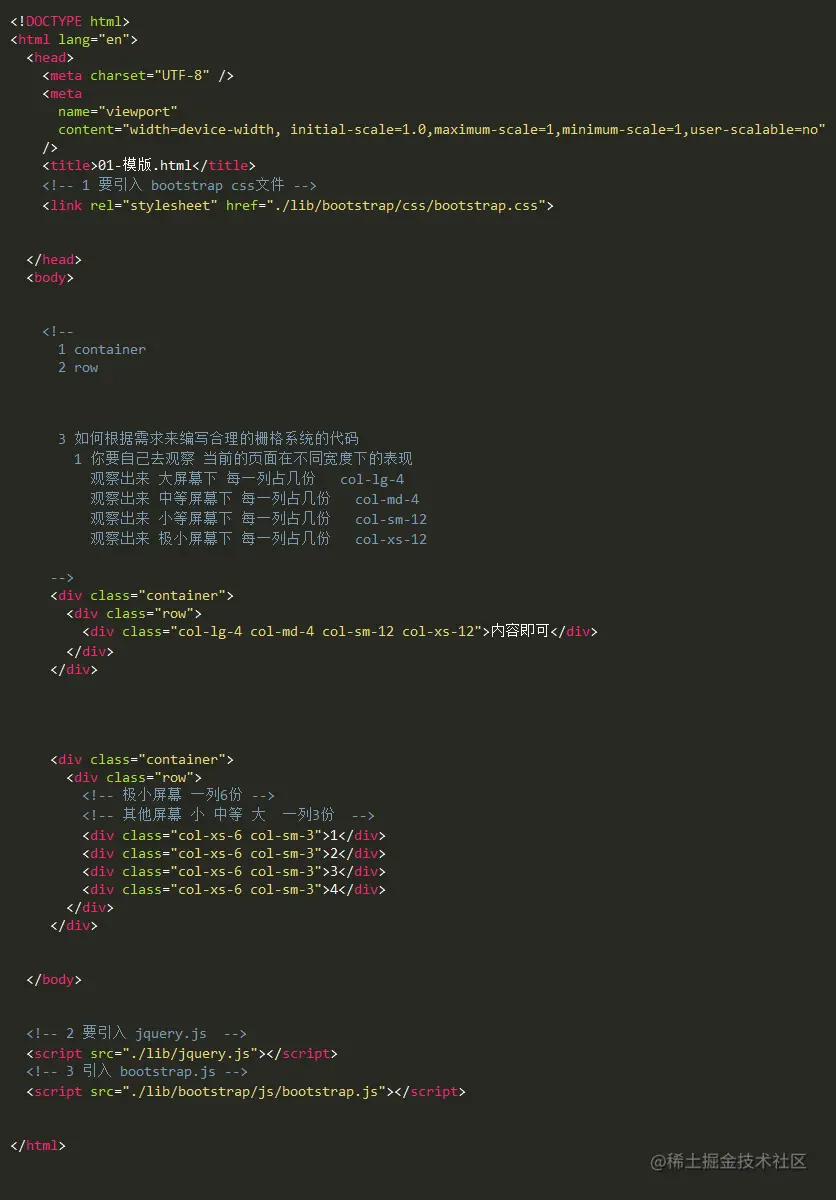Click comment '2 要引入 jquery.js'
The width and height of the screenshot is (836, 1200).
[x=136, y=1033]
